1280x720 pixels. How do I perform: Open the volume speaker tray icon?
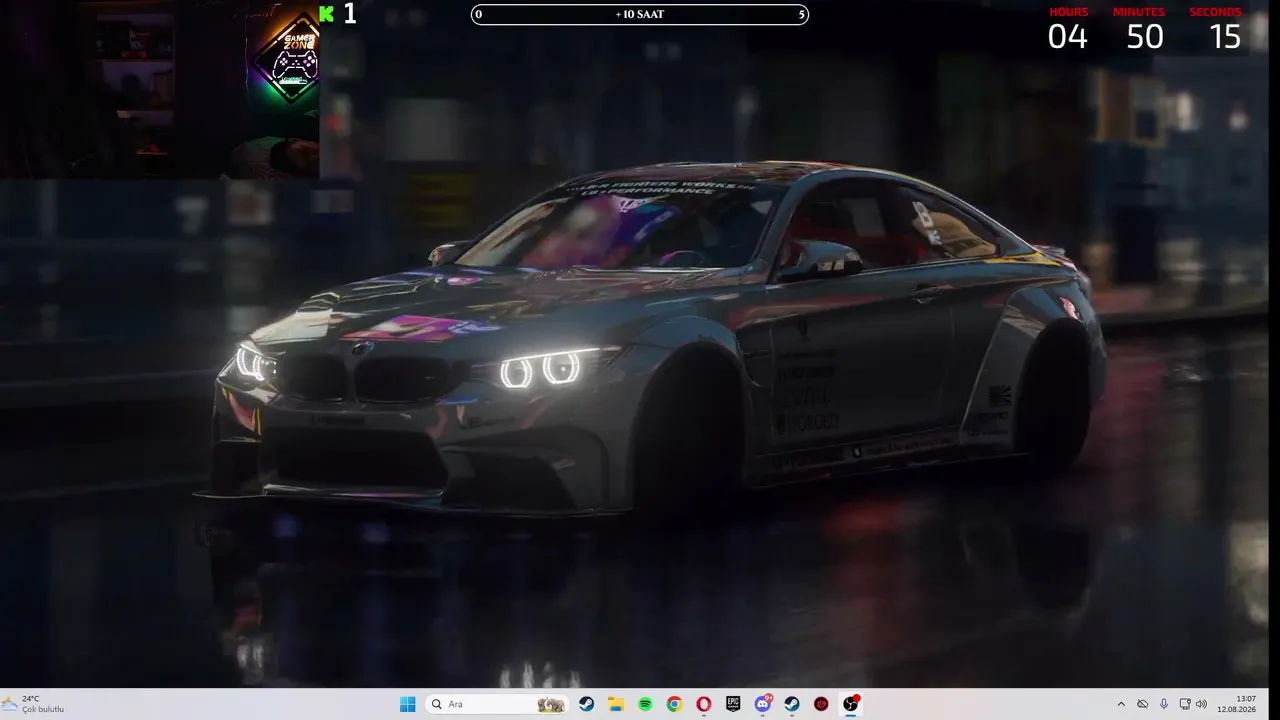pos(1201,704)
